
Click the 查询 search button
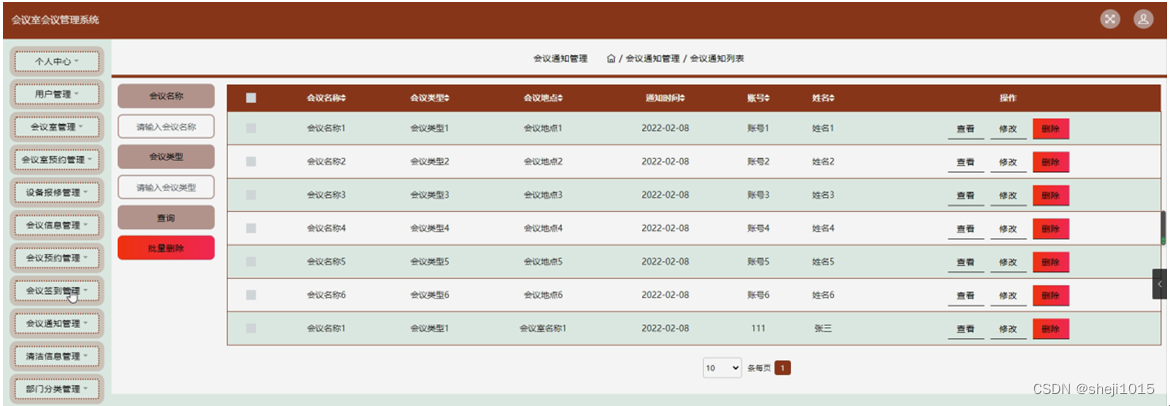coord(166,218)
